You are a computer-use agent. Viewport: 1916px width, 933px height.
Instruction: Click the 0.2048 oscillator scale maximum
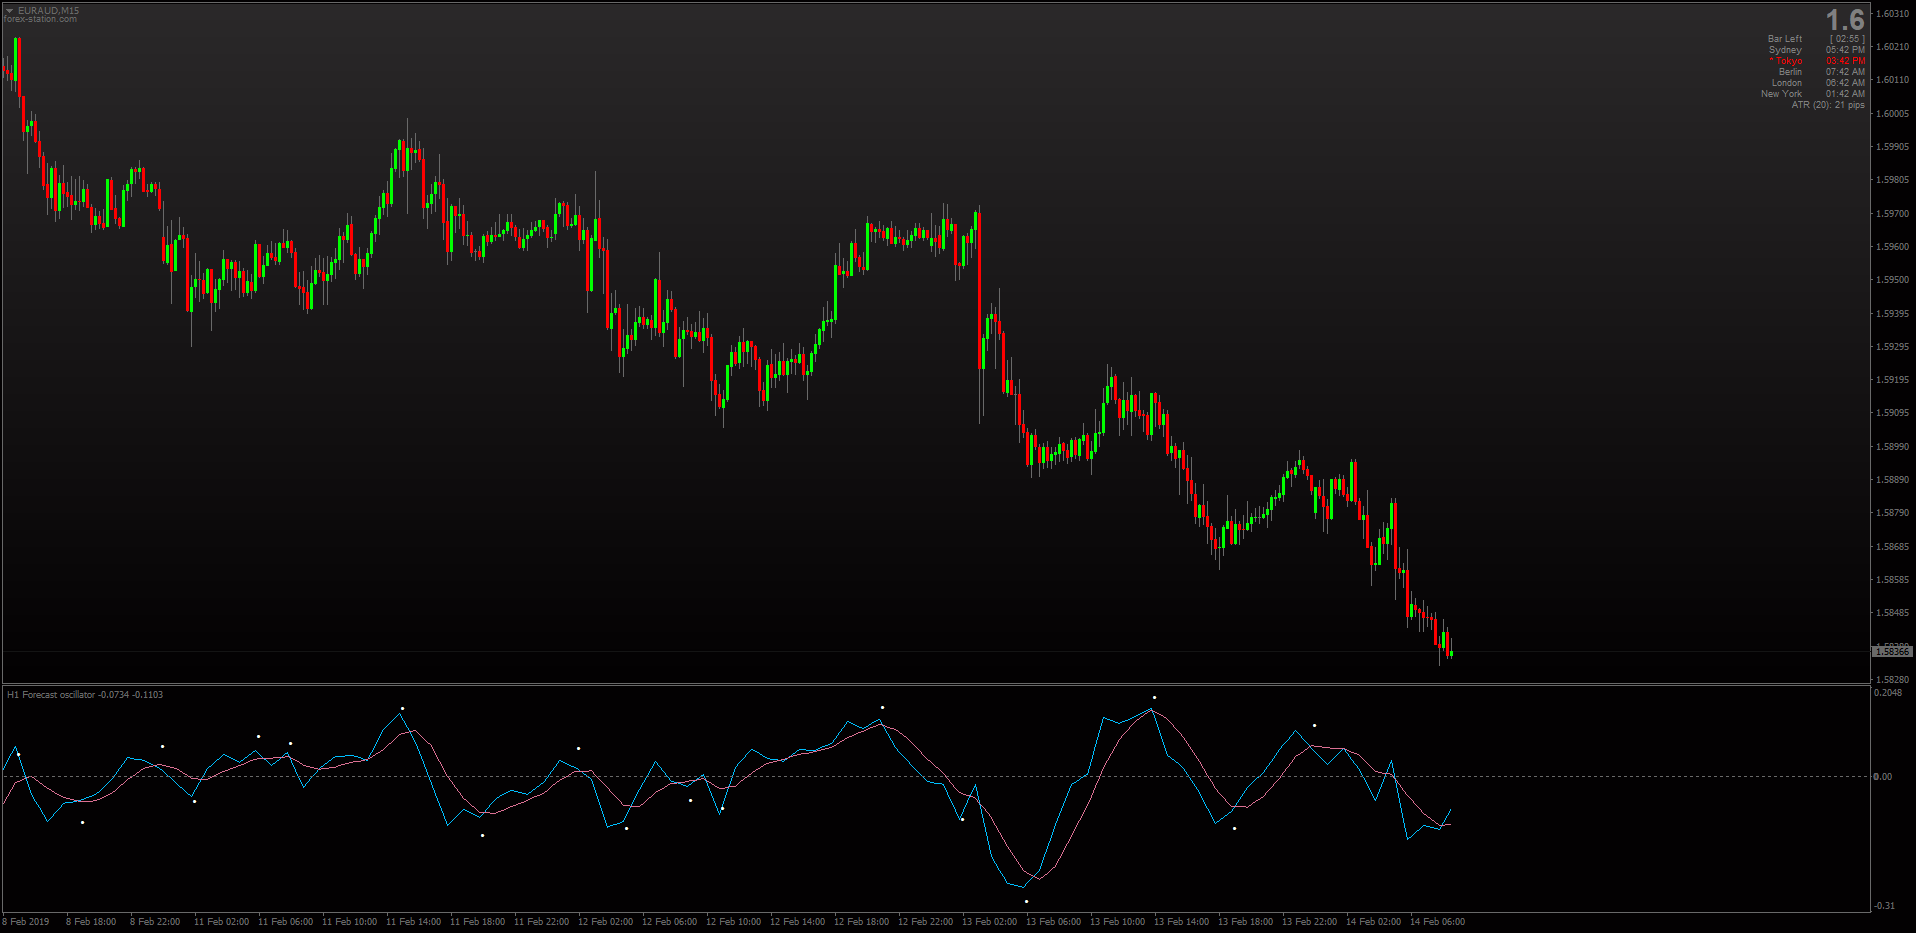(1888, 693)
